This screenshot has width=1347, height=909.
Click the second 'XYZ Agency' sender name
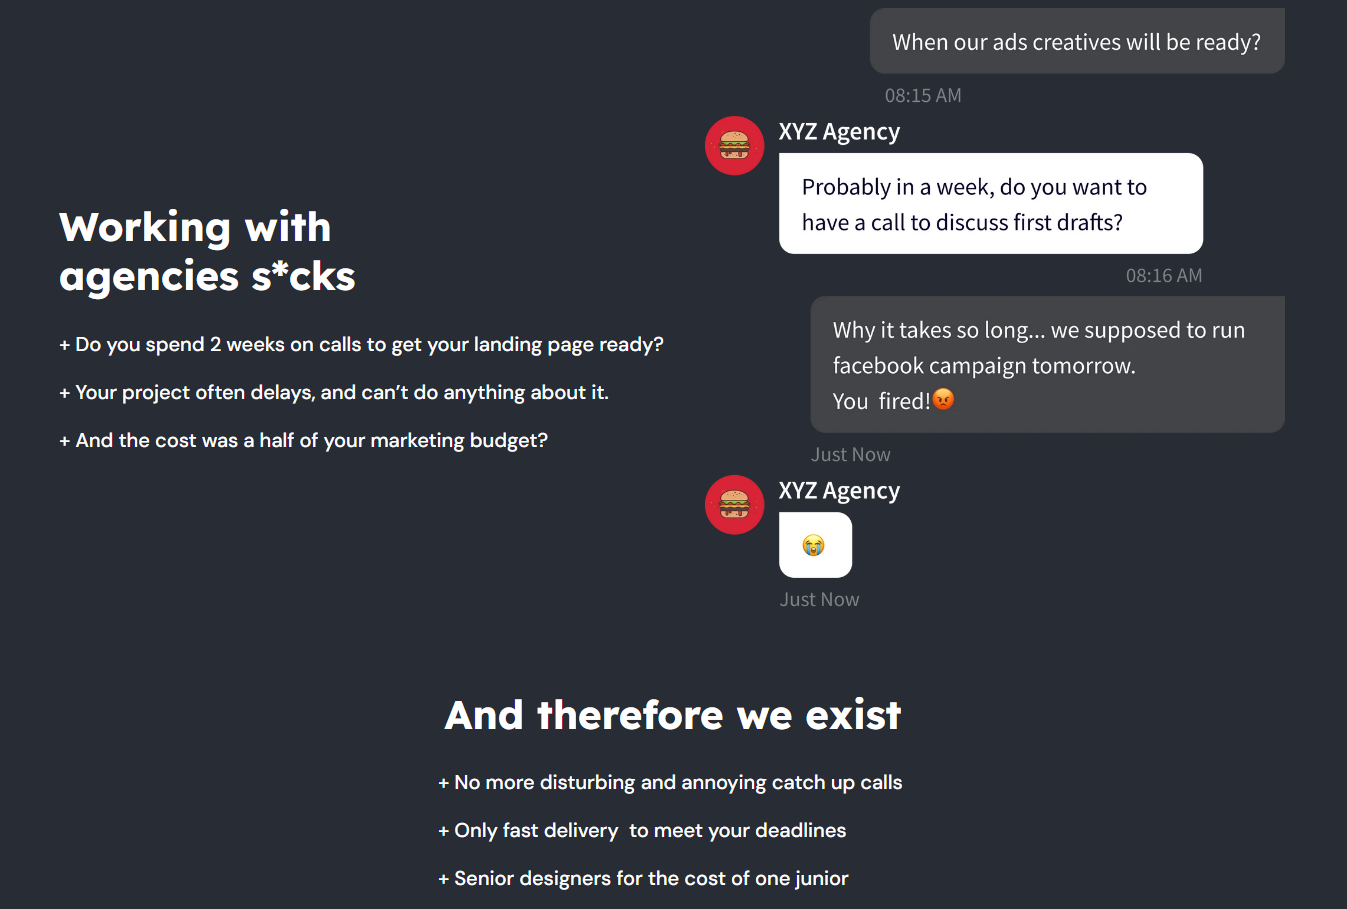coord(839,491)
